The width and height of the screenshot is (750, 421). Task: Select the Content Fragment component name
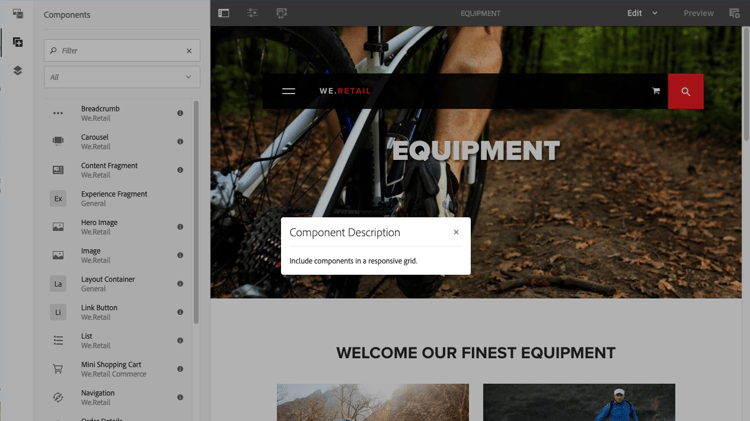[x=109, y=166]
